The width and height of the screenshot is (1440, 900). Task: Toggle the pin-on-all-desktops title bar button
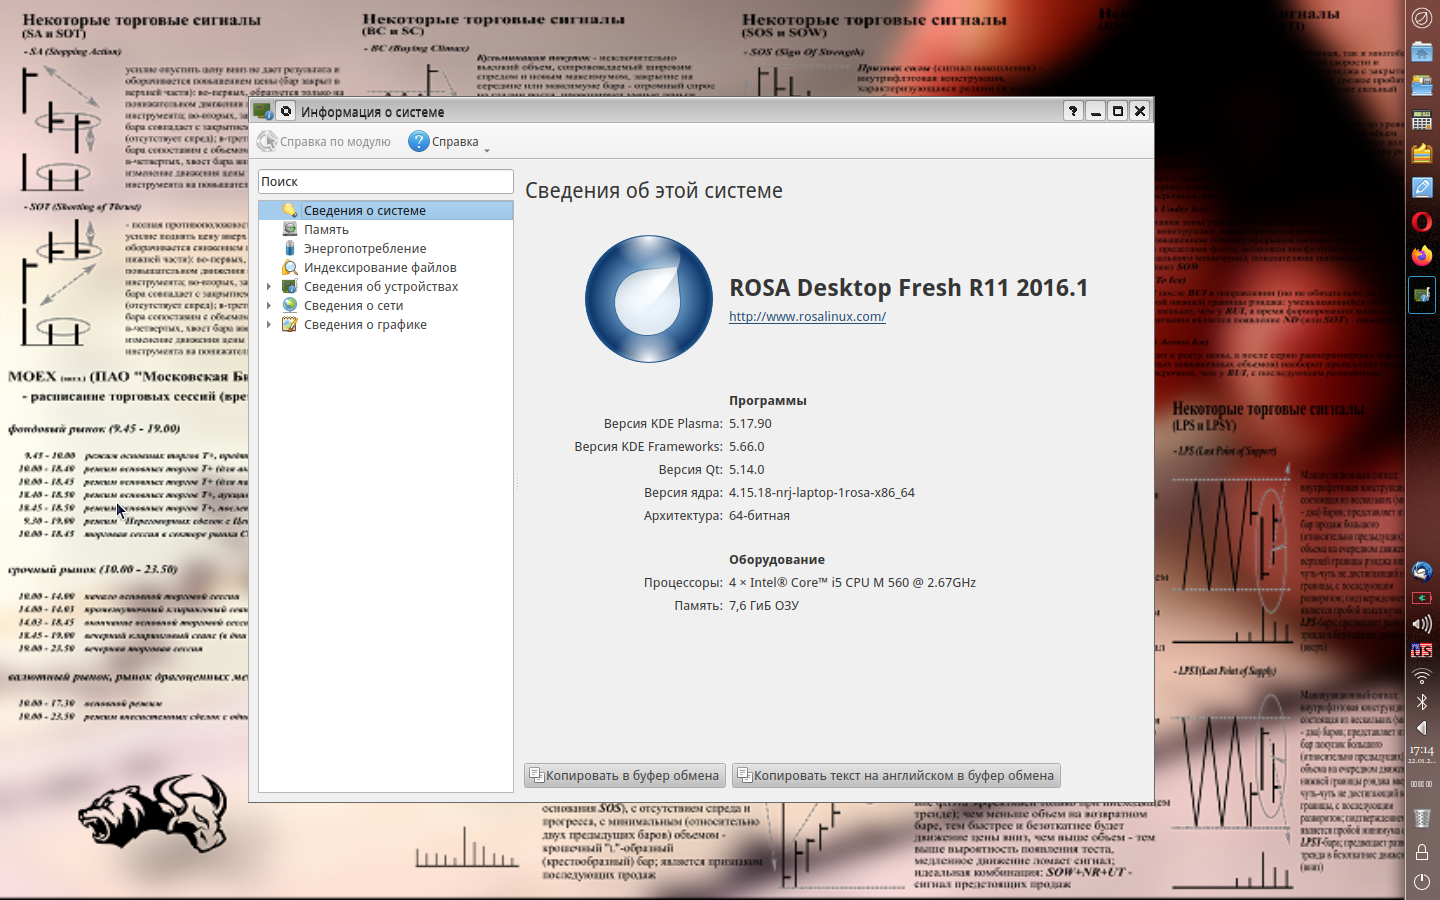286,111
